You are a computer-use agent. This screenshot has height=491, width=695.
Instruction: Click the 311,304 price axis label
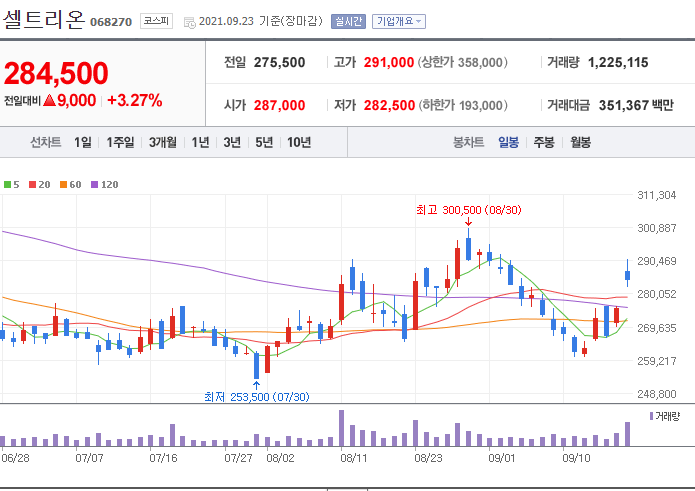pos(656,195)
